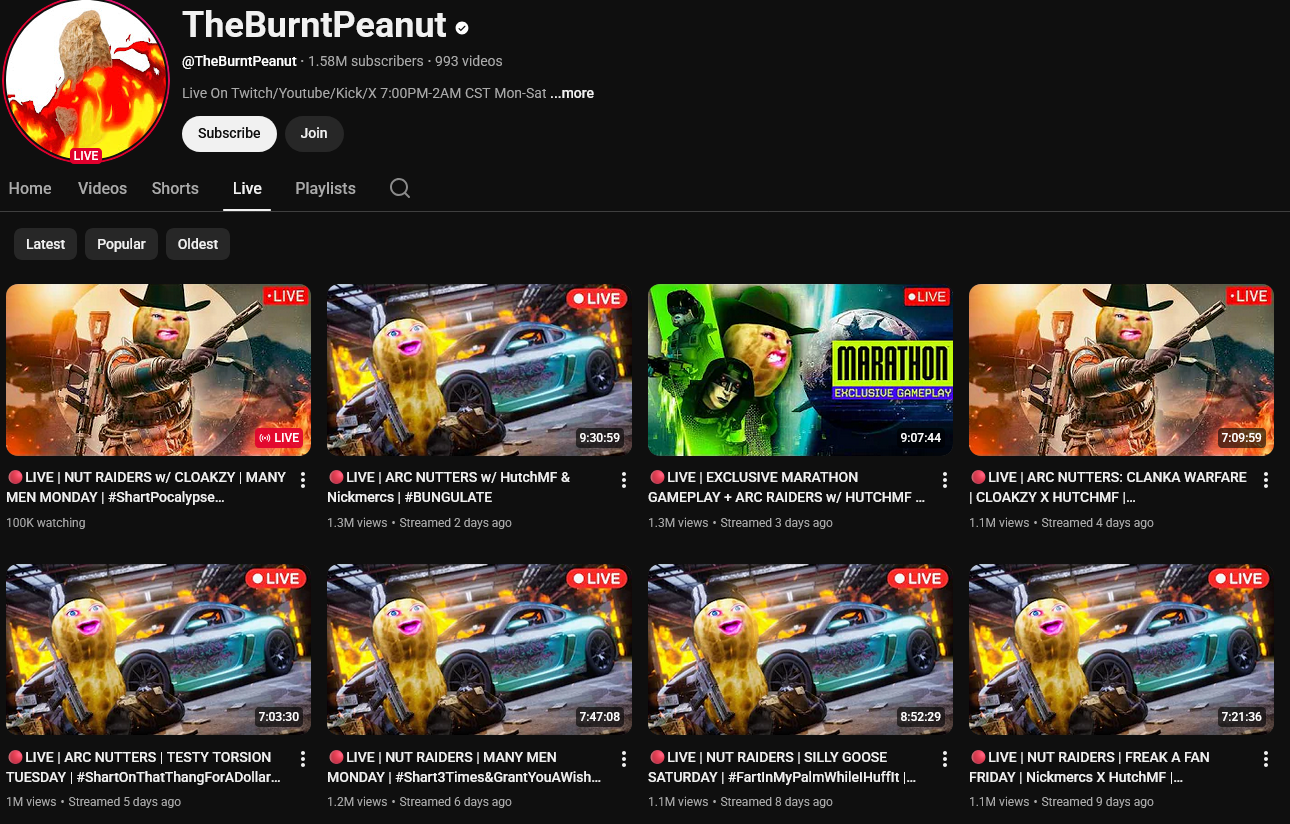Select the Oldest sort chip
The height and width of the screenshot is (824, 1290).
click(x=198, y=244)
